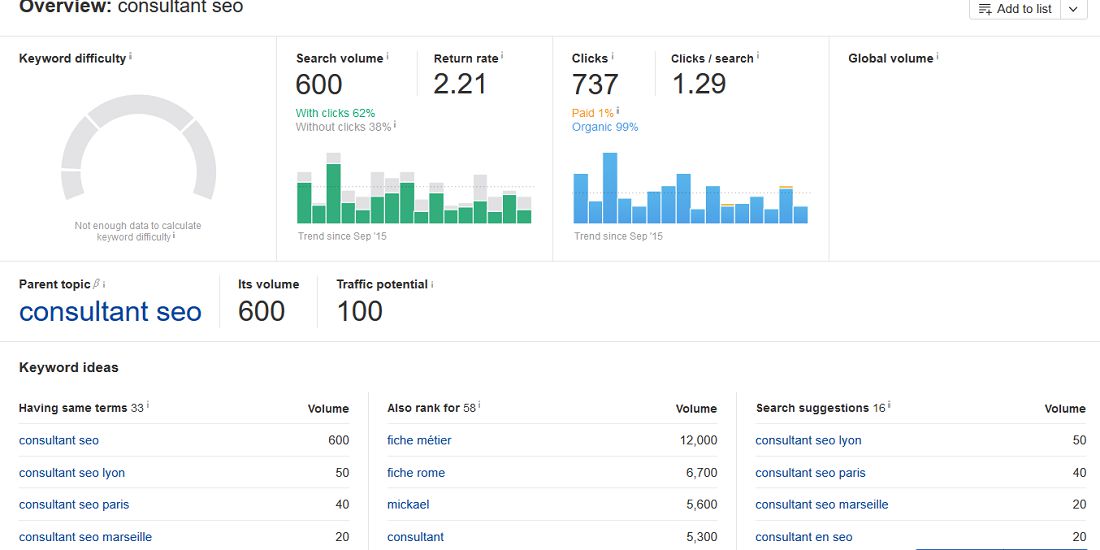Screen dimensions: 1100x550
Task: Click the Search suggestions 16 heading
Action: tap(820, 408)
